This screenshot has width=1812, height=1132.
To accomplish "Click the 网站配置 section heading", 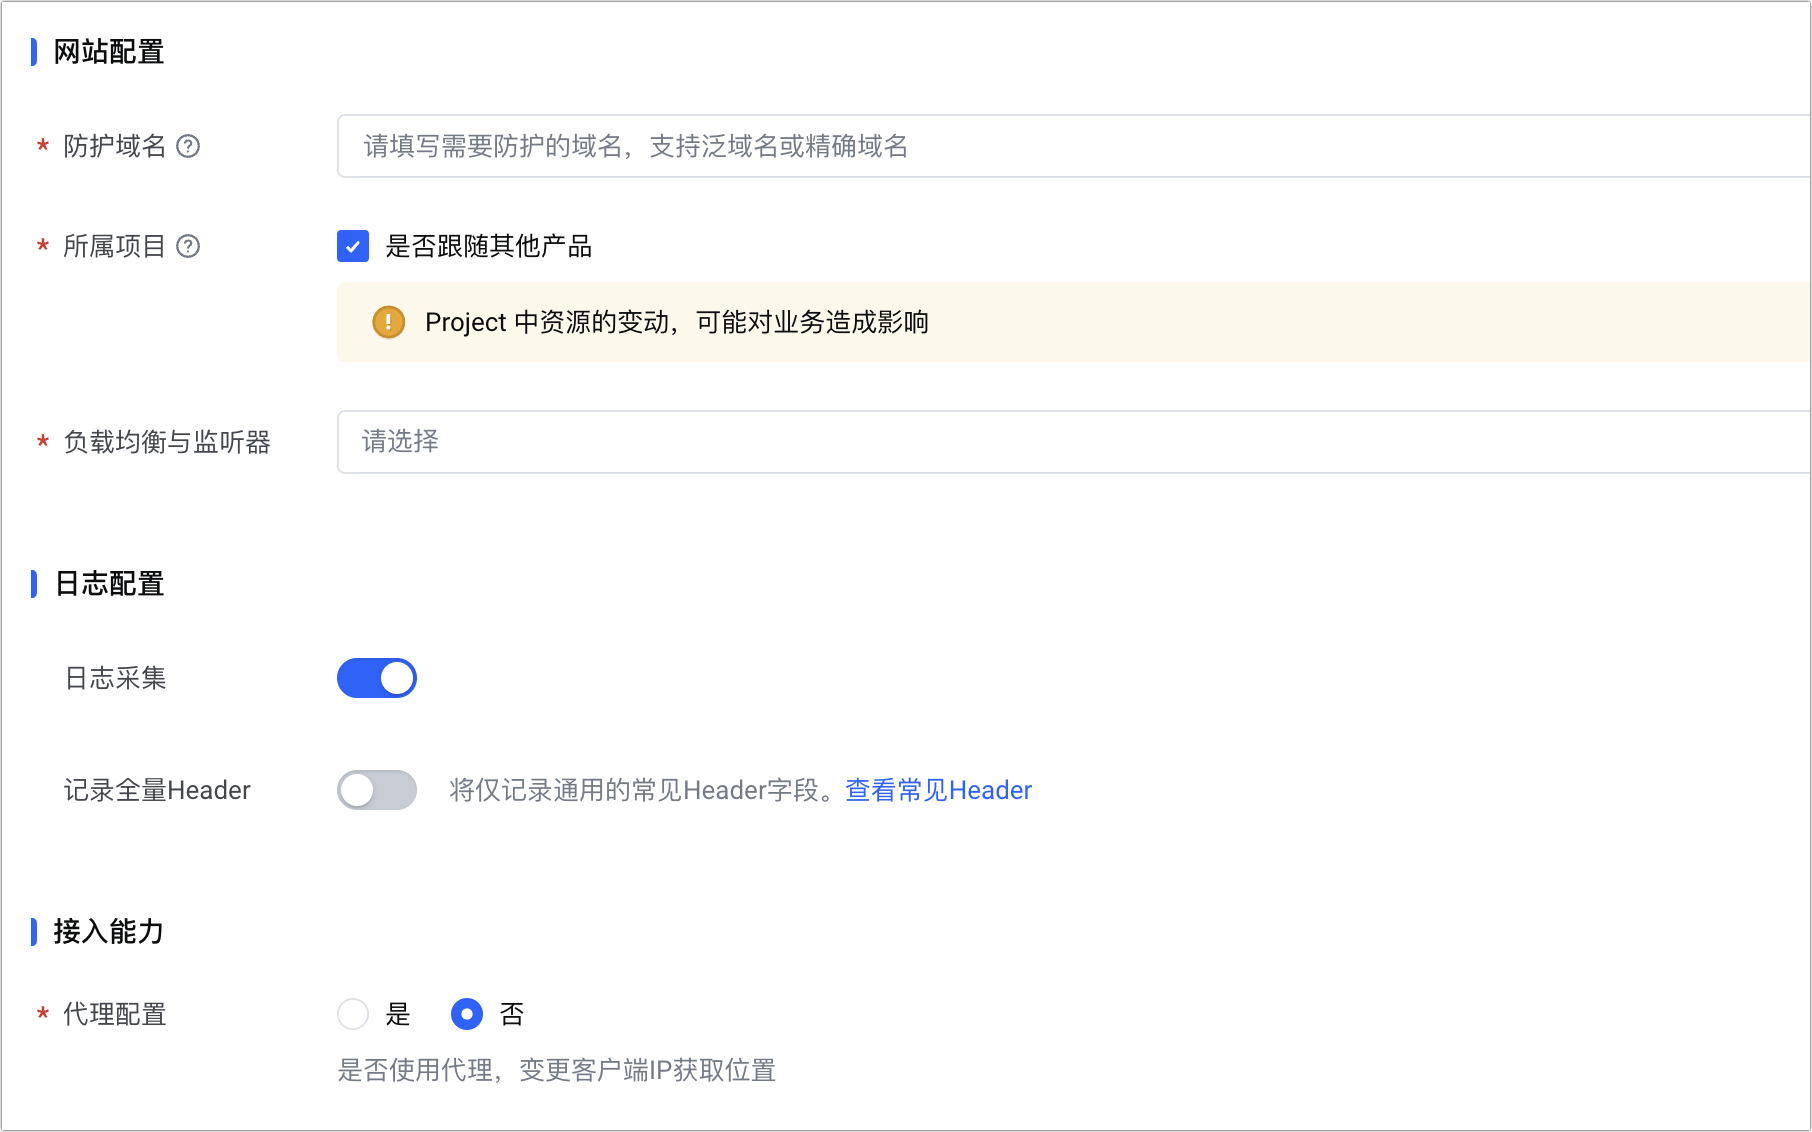I will coord(108,52).
